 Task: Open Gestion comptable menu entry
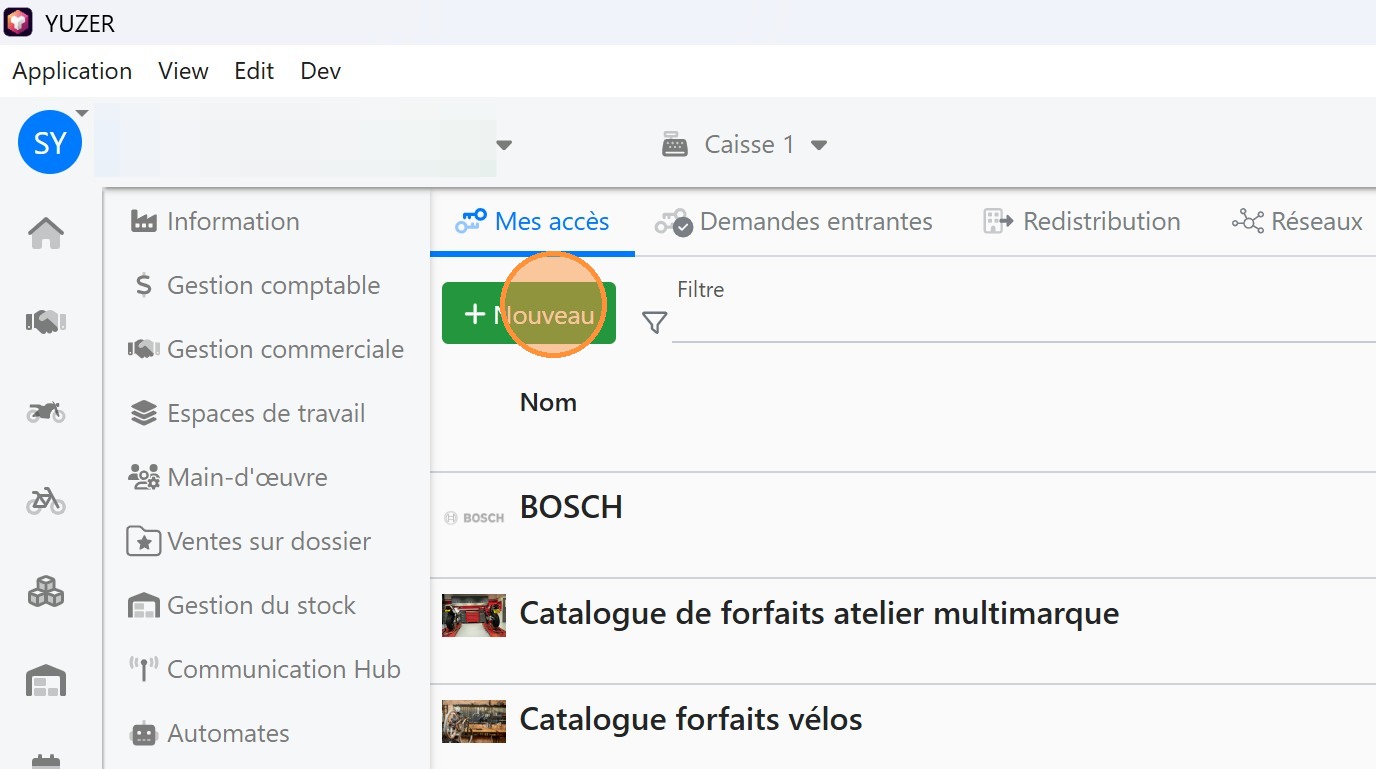tap(272, 286)
